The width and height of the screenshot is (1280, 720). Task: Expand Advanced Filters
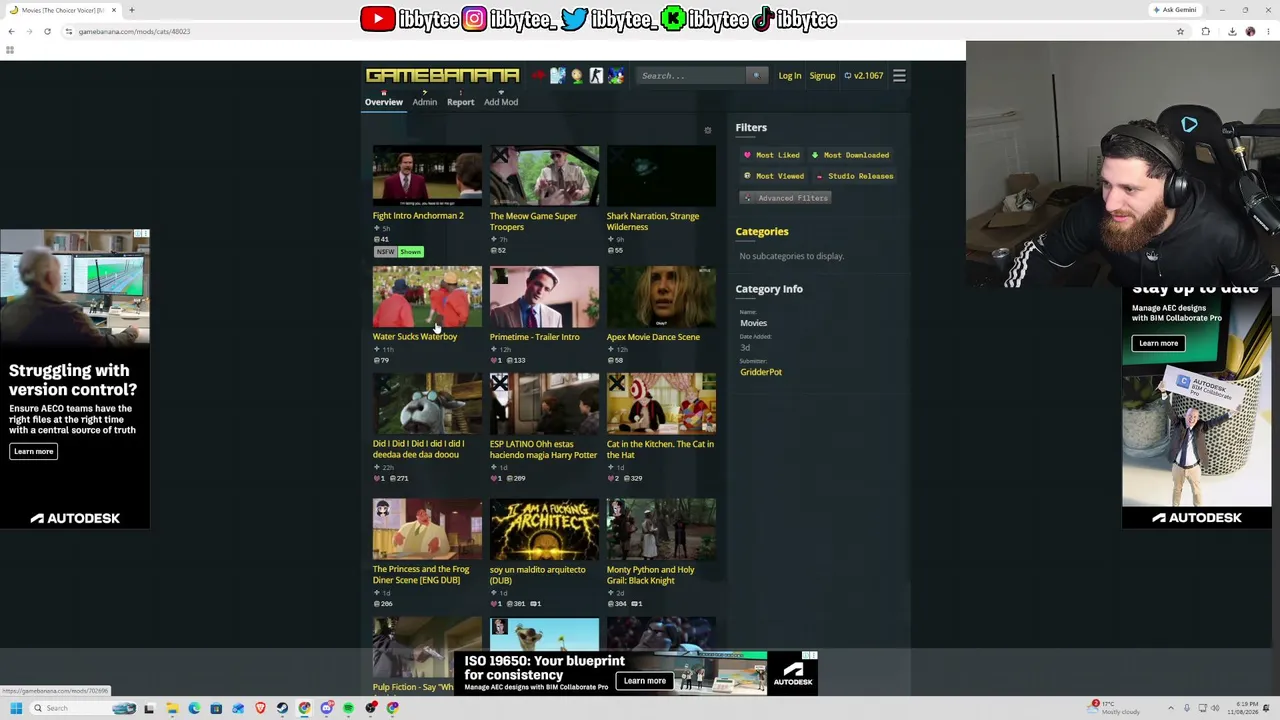click(786, 198)
